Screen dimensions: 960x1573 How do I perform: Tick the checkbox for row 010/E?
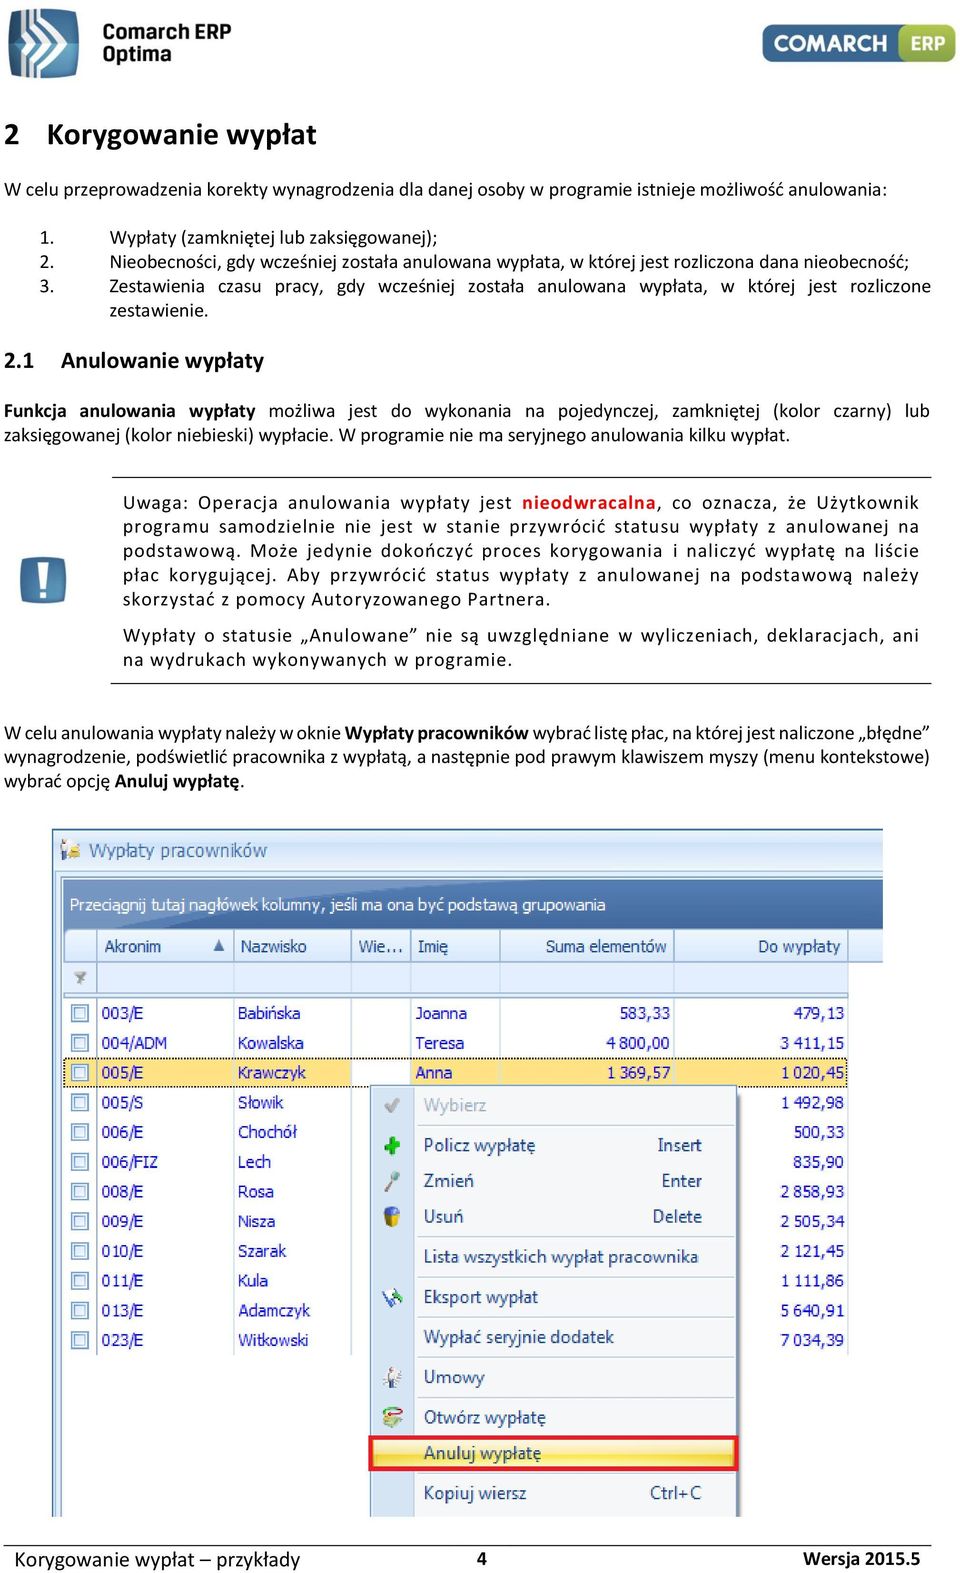click(x=80, y=1251)
